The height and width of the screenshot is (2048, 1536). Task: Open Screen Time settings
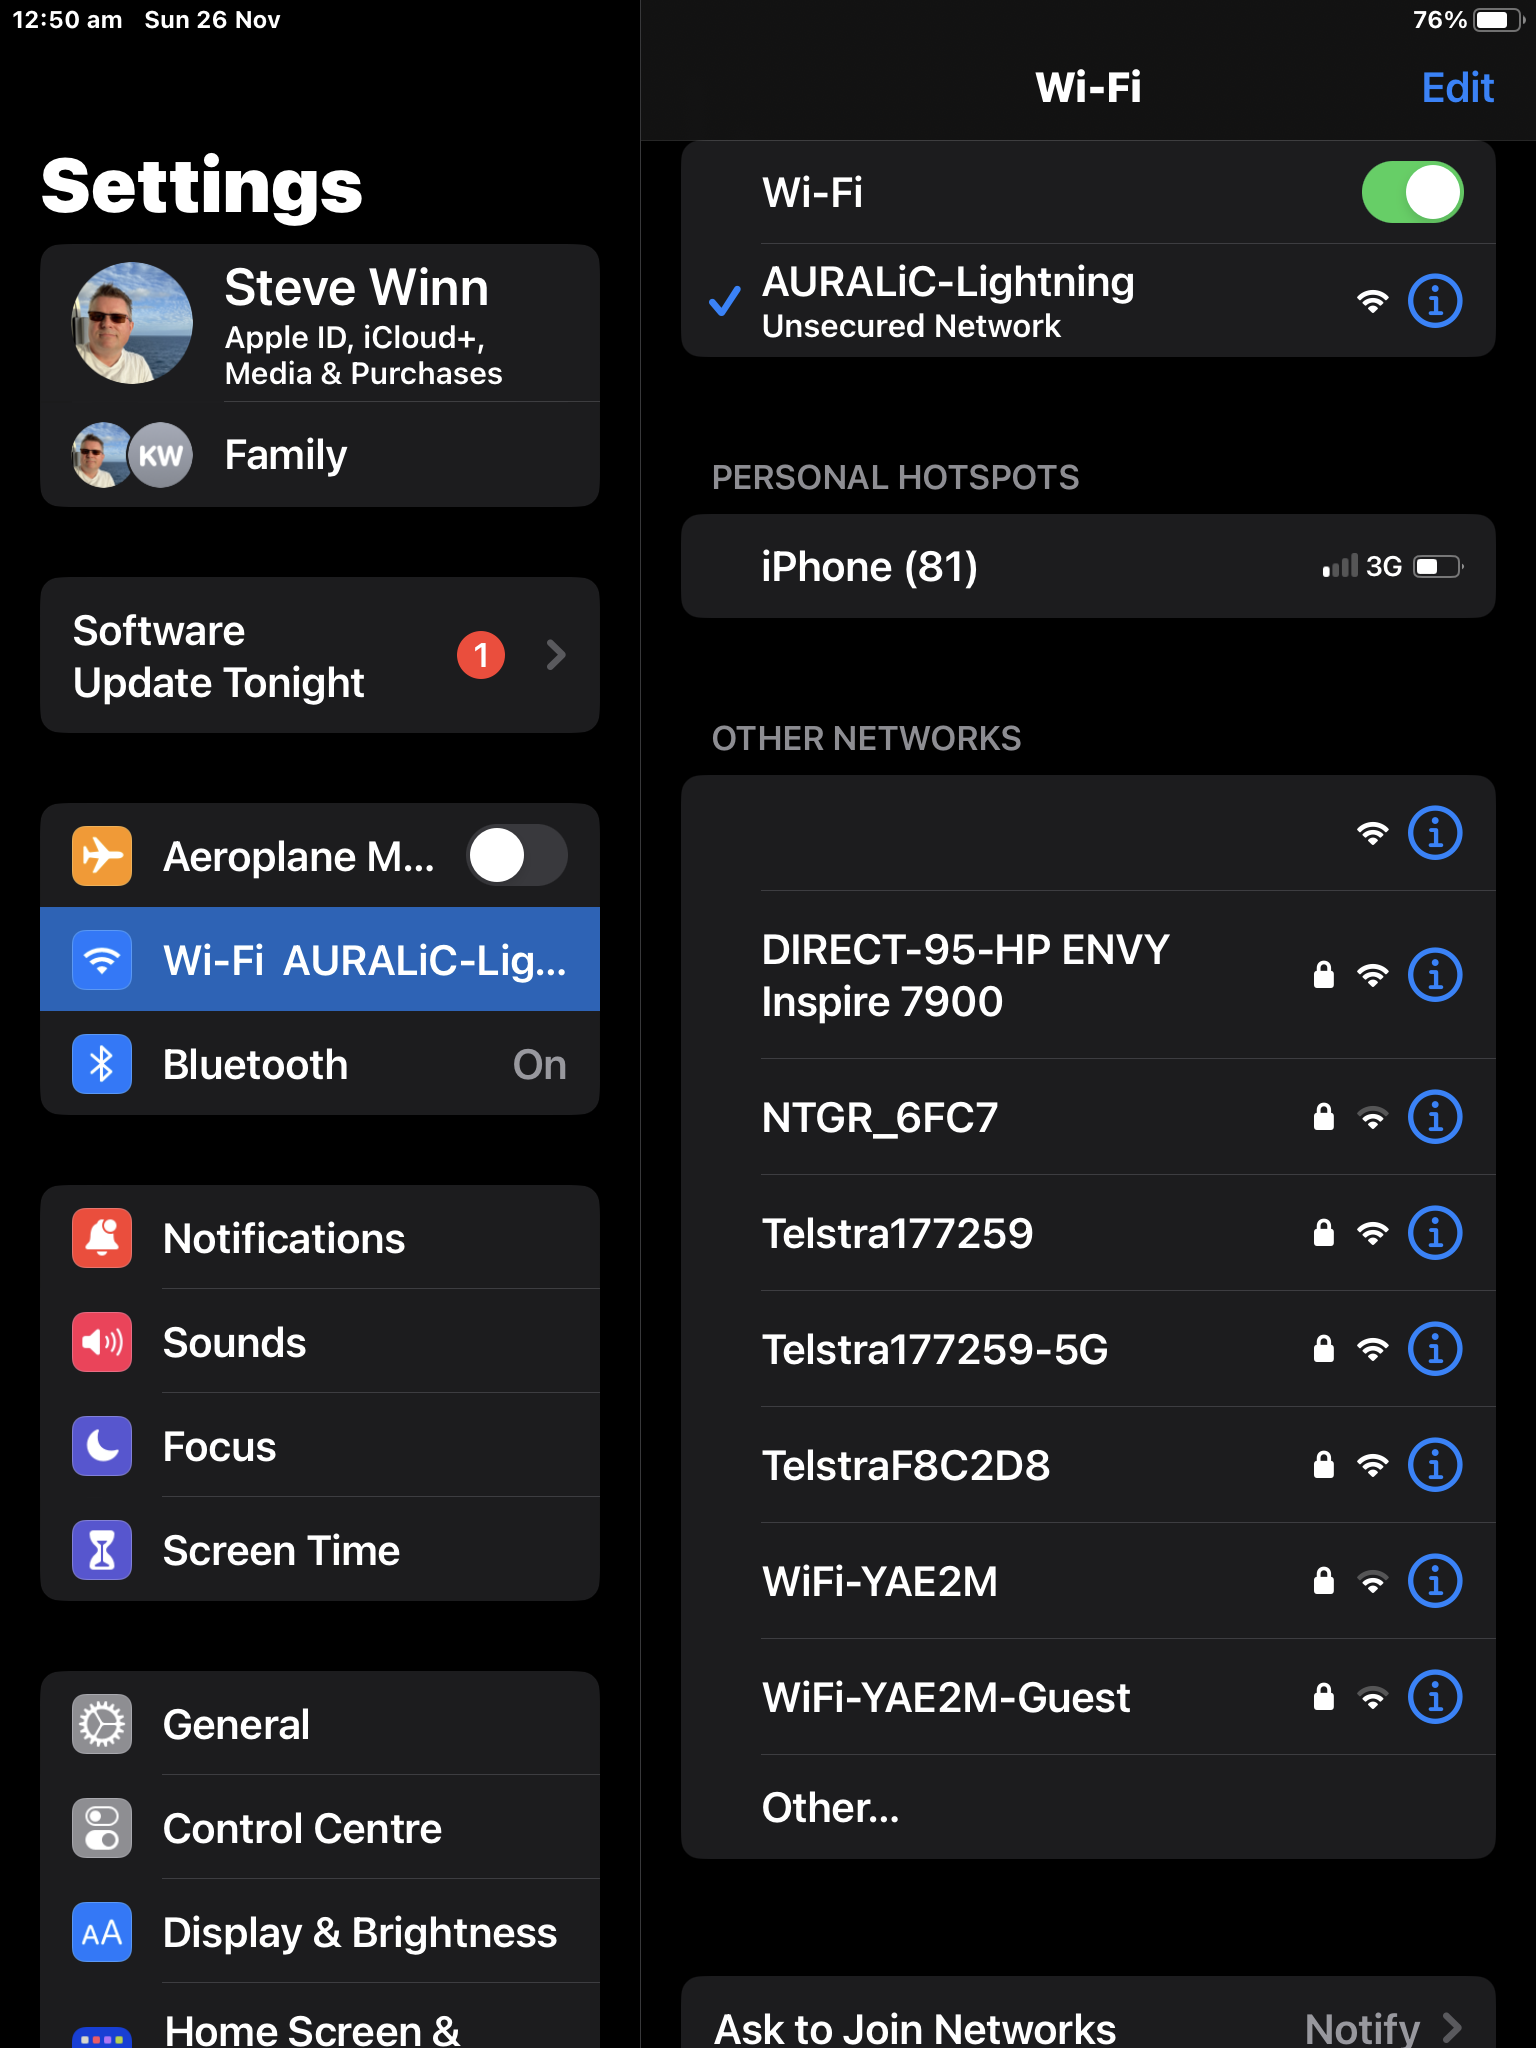coord(320,1549)
